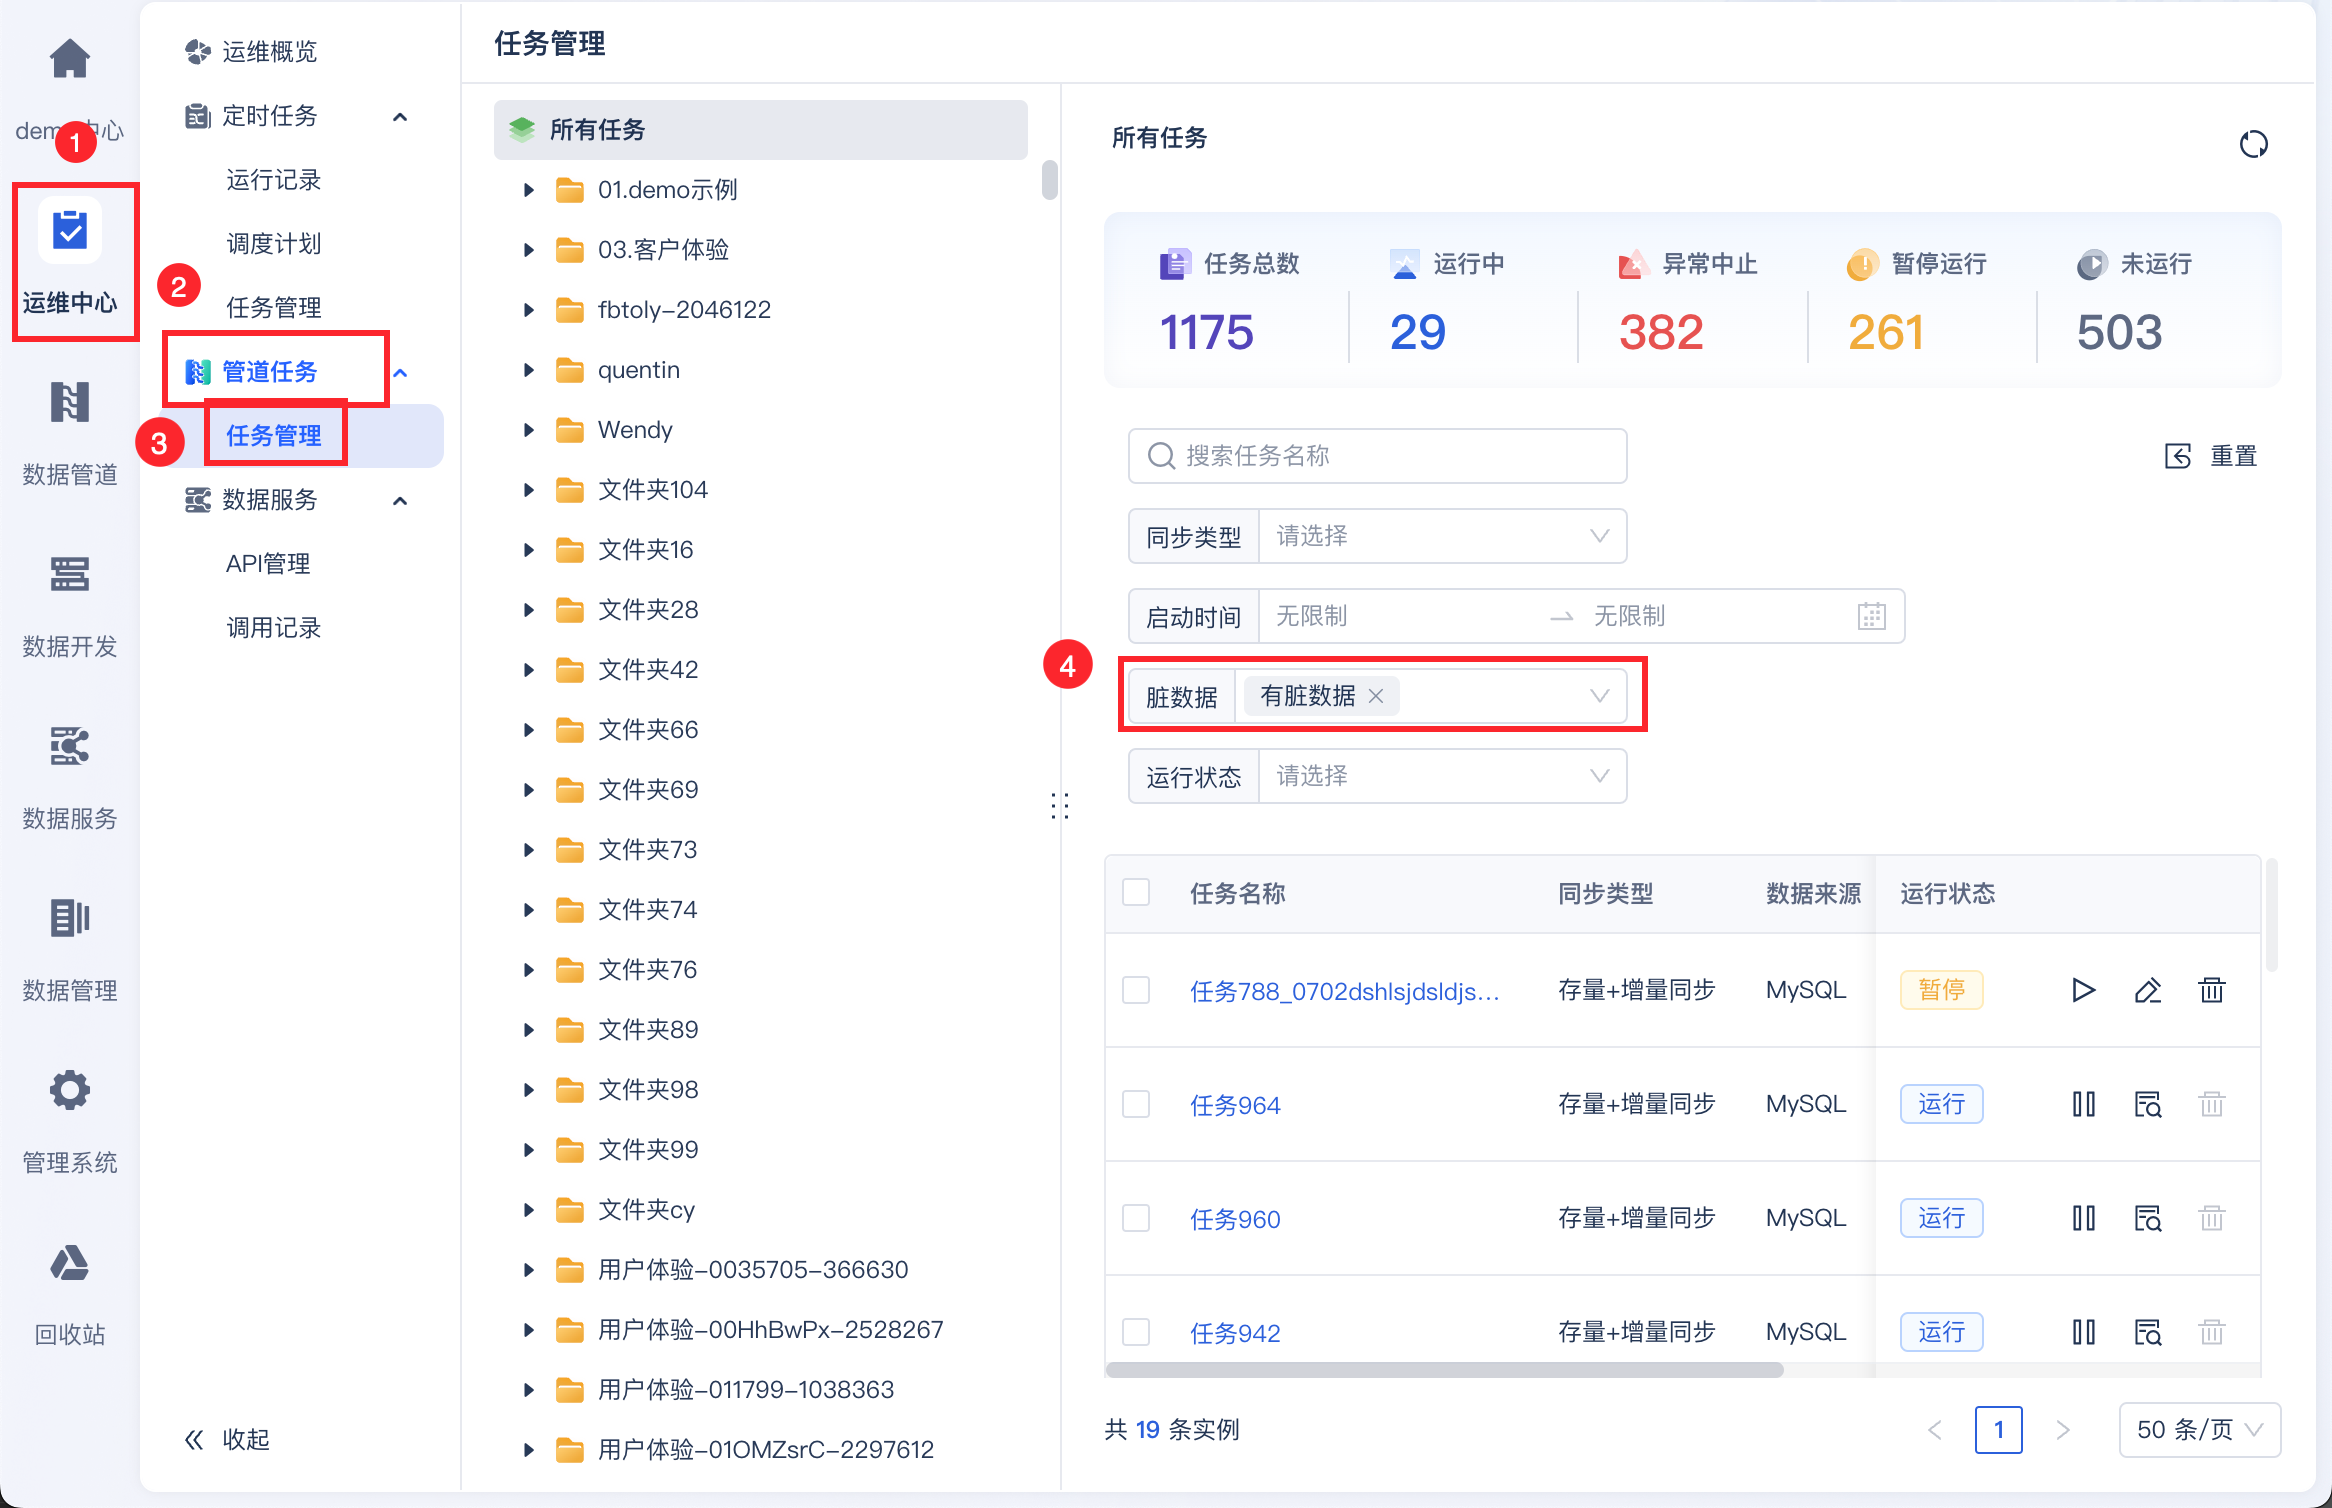The width and height of the screenshot is (2332, 1508).
Task: Expand the 01.demo示例 folder arrow
Action: (529, 190)
